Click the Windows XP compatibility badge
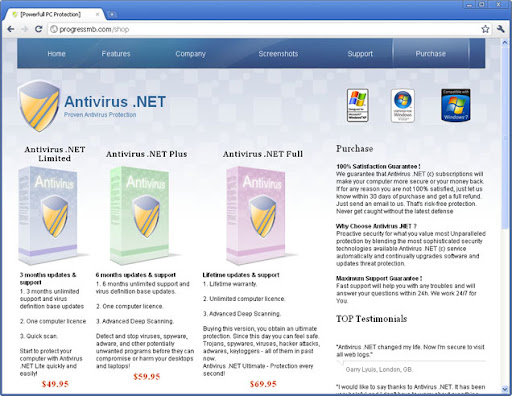 pos(358,105)
